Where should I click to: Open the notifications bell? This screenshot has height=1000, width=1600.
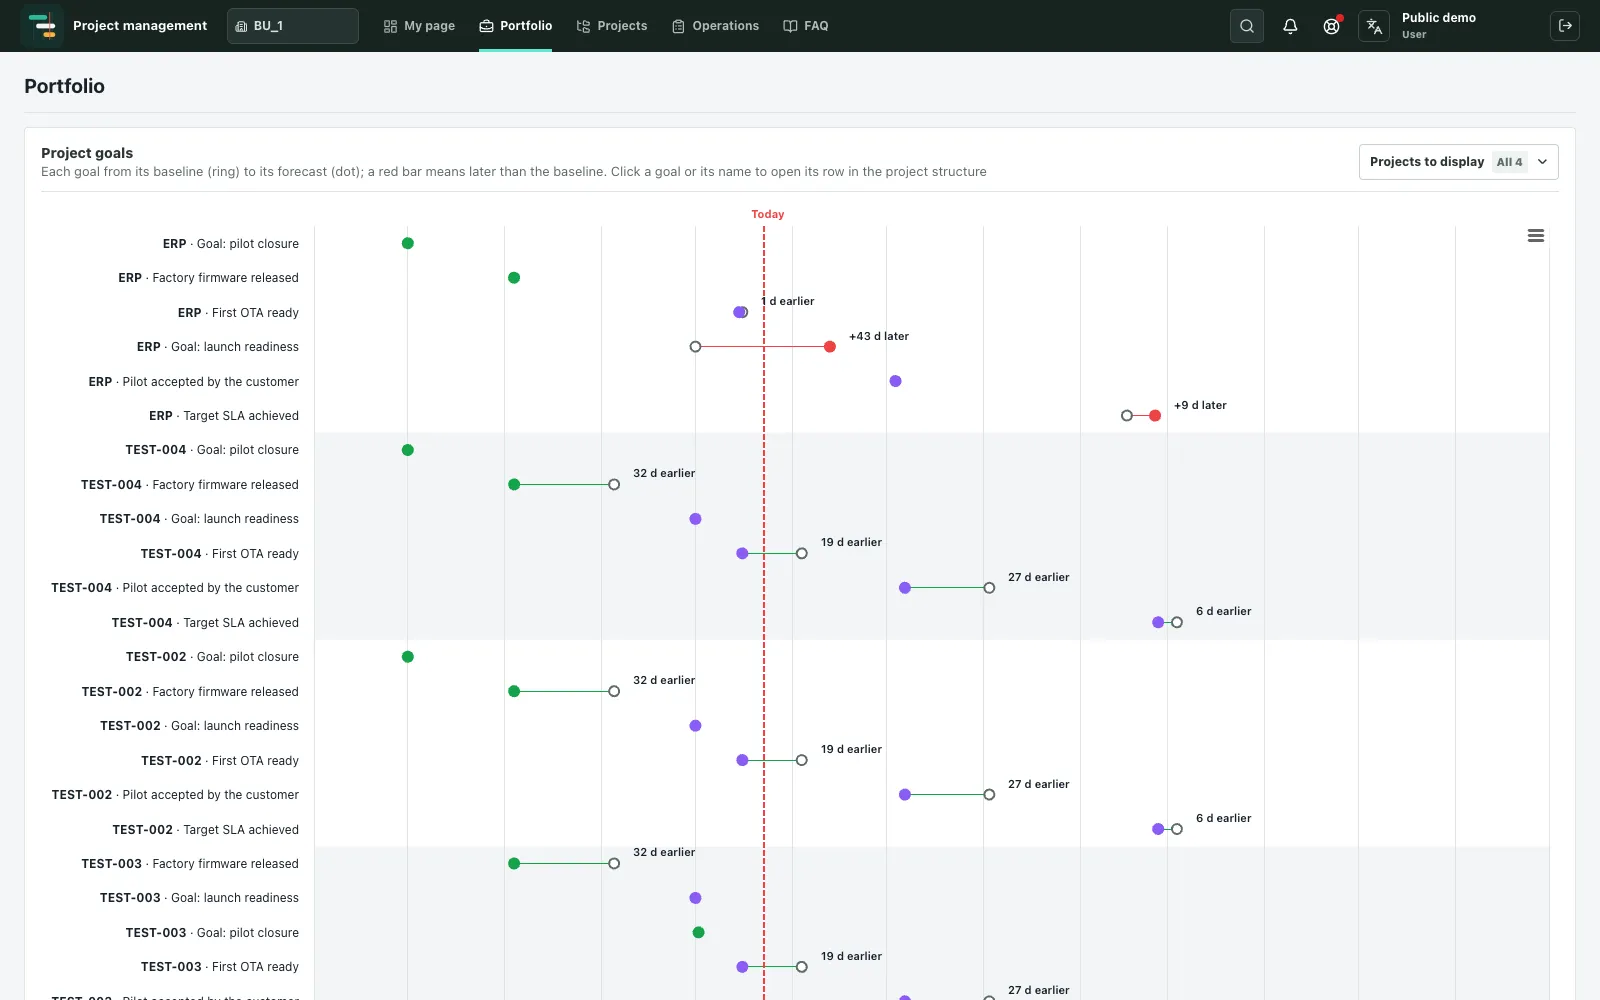(x=1290, y=26)
